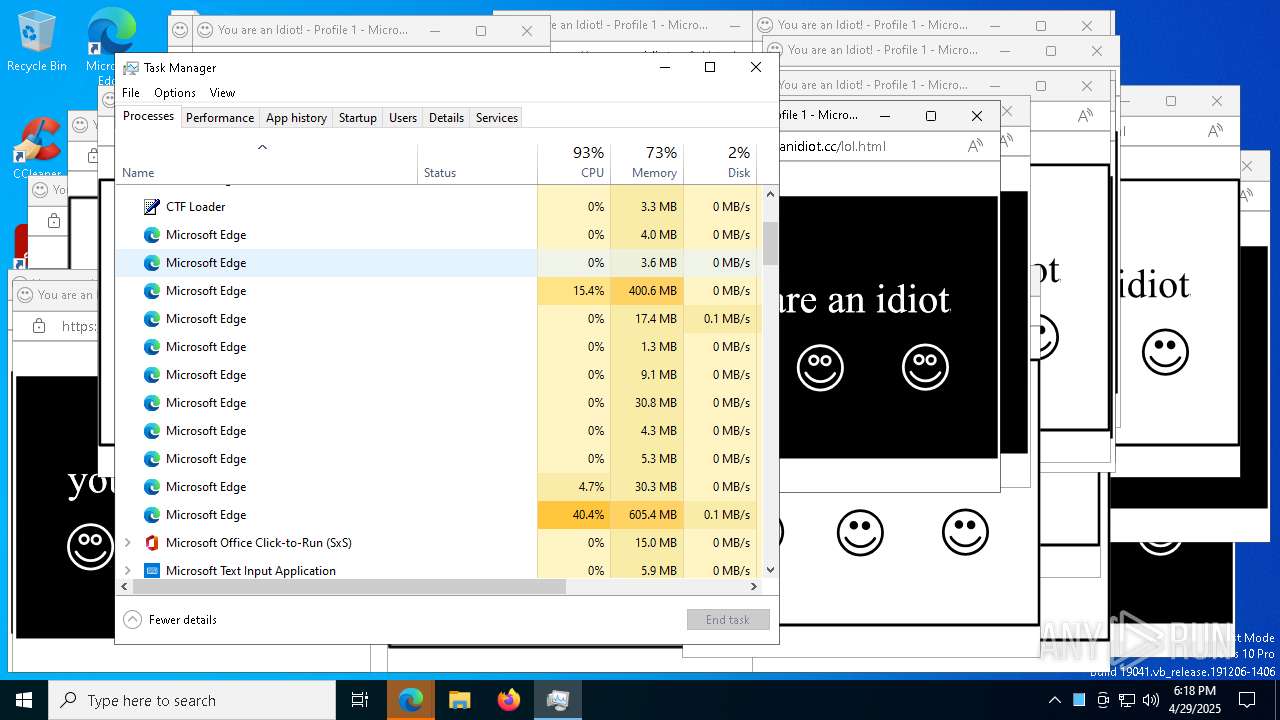Click the Microsoft Text Input Application icon
This screenshot has height=720, width=1280.
click(x=152, y=570)
